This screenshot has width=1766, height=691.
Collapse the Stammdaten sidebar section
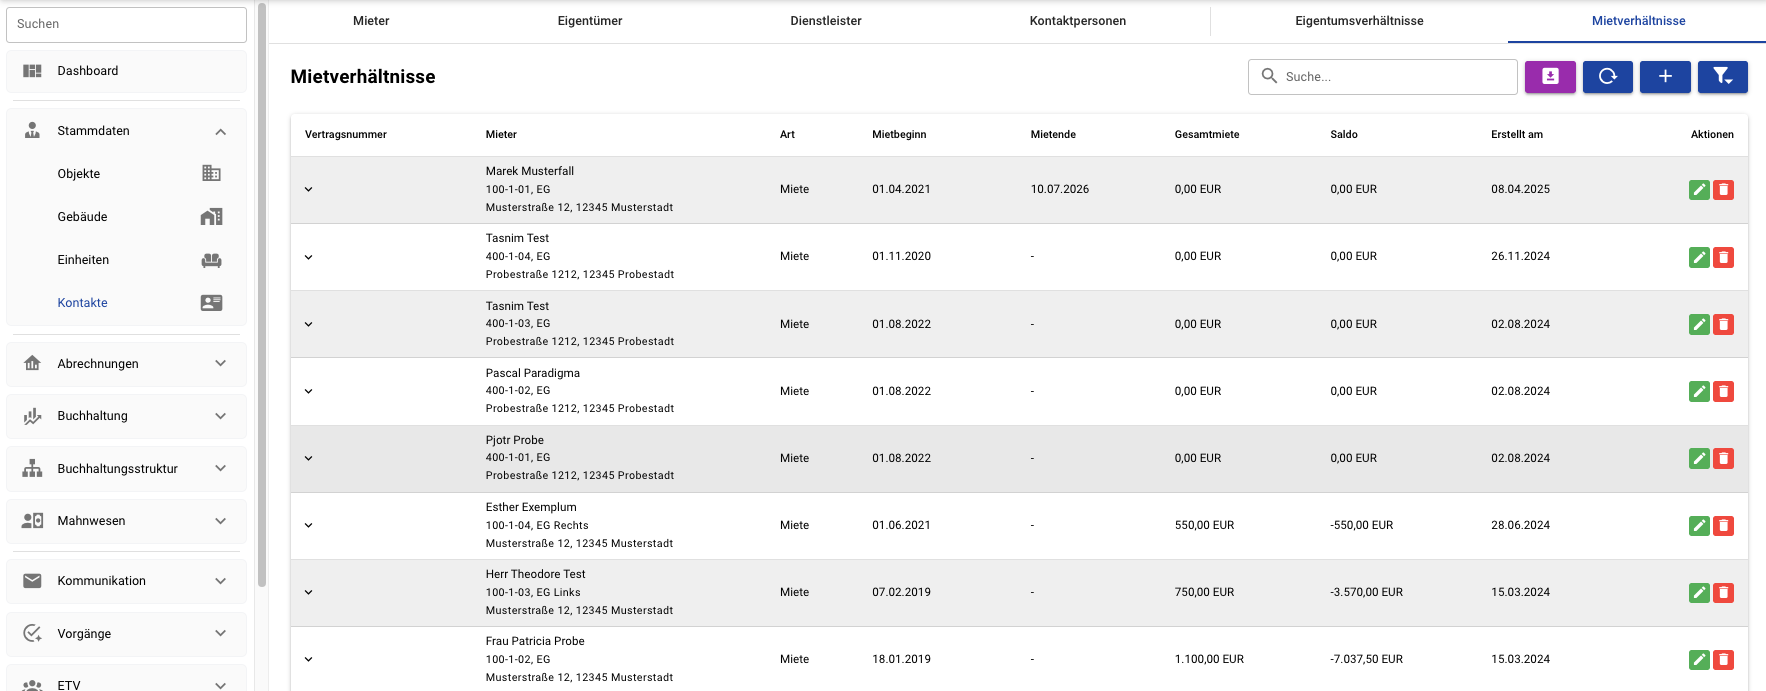221,131
